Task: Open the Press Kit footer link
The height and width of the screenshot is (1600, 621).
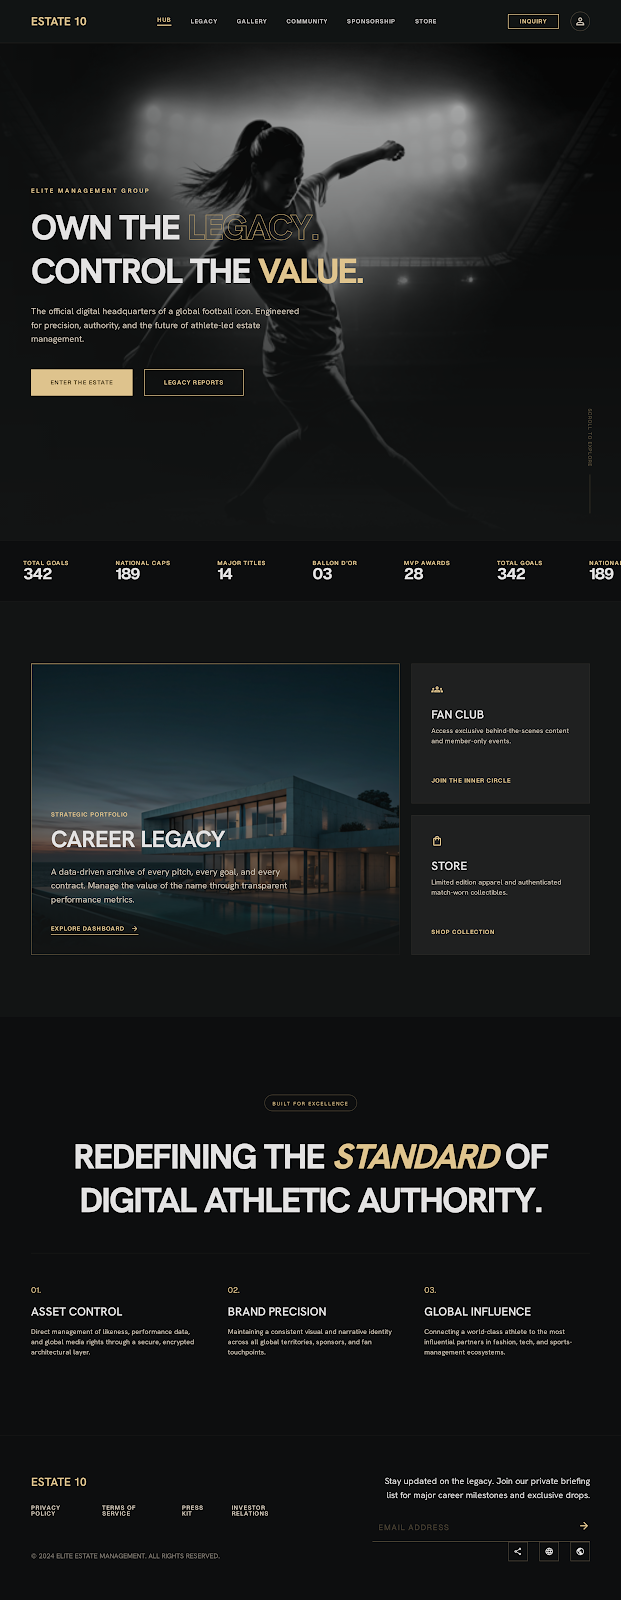Action: pos(193,1510)
